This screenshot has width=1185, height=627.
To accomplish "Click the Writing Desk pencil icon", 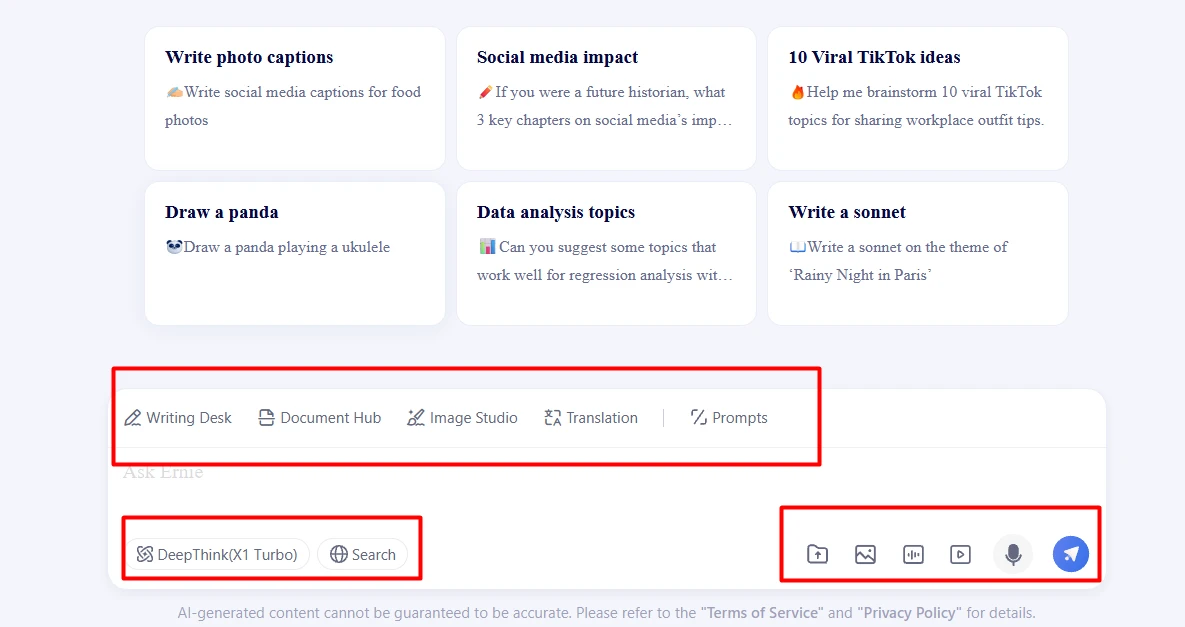I will coord(133,418).
